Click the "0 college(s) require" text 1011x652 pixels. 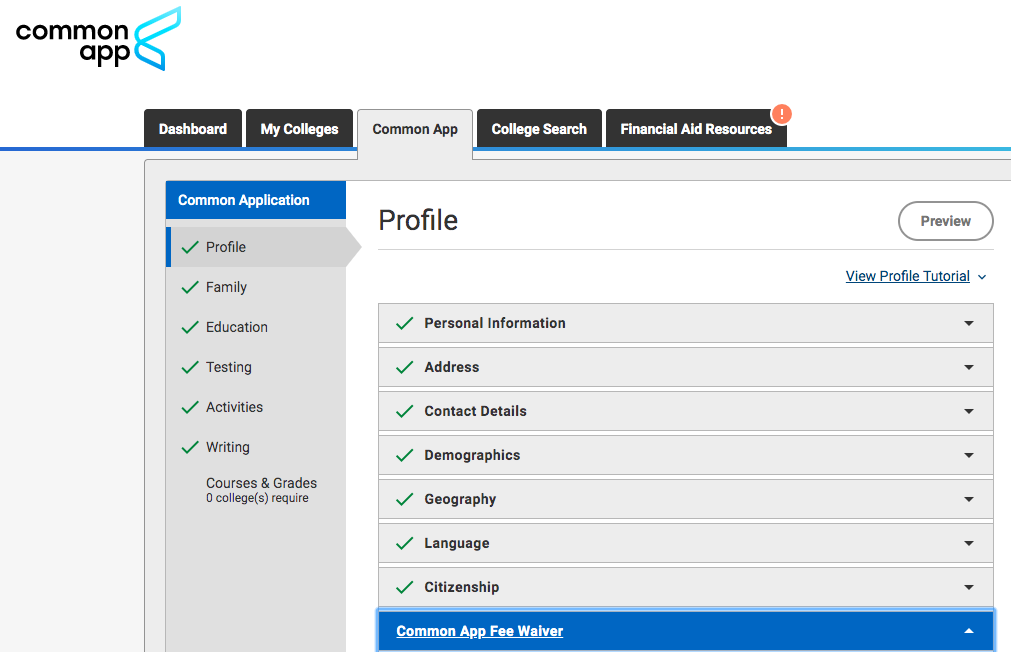click(257, 498)
